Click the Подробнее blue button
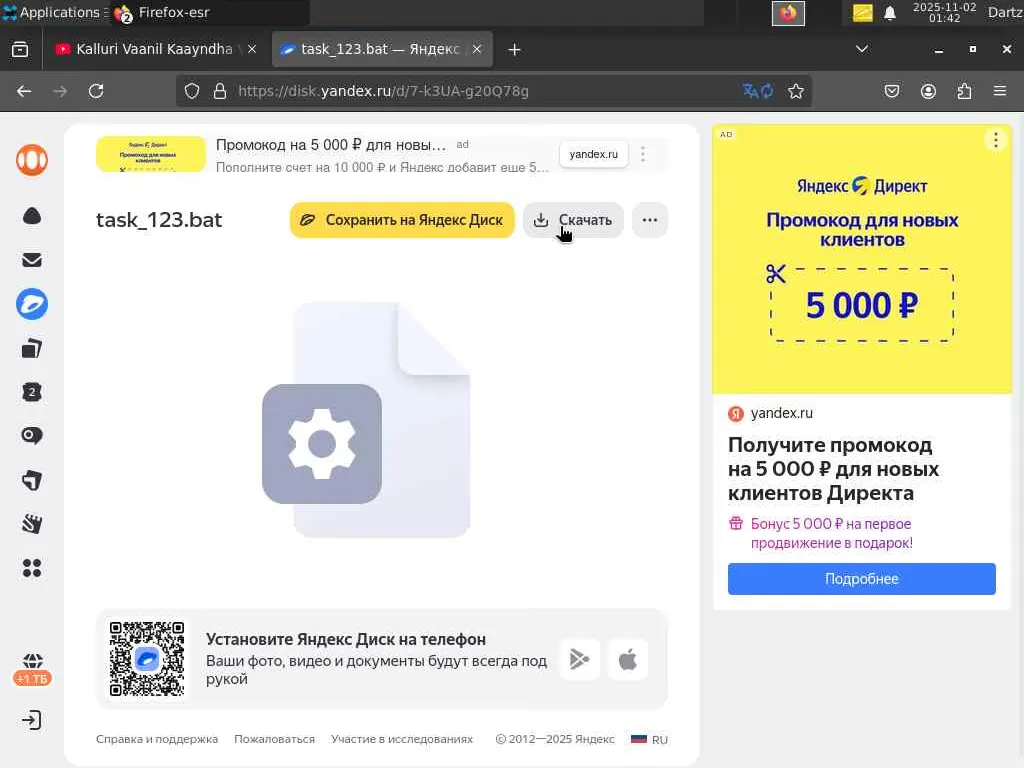The height and width of the screenshot is (768, 1024). pyautogui.click(x=862, y=579)
